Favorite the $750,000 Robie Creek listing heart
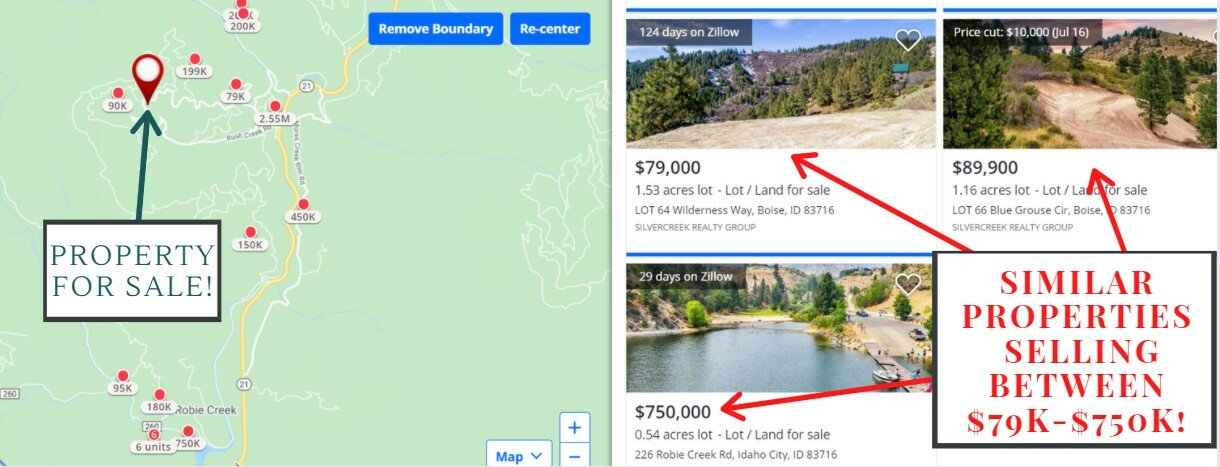This screenshot has width=1220, height=467. click(907, 284)
